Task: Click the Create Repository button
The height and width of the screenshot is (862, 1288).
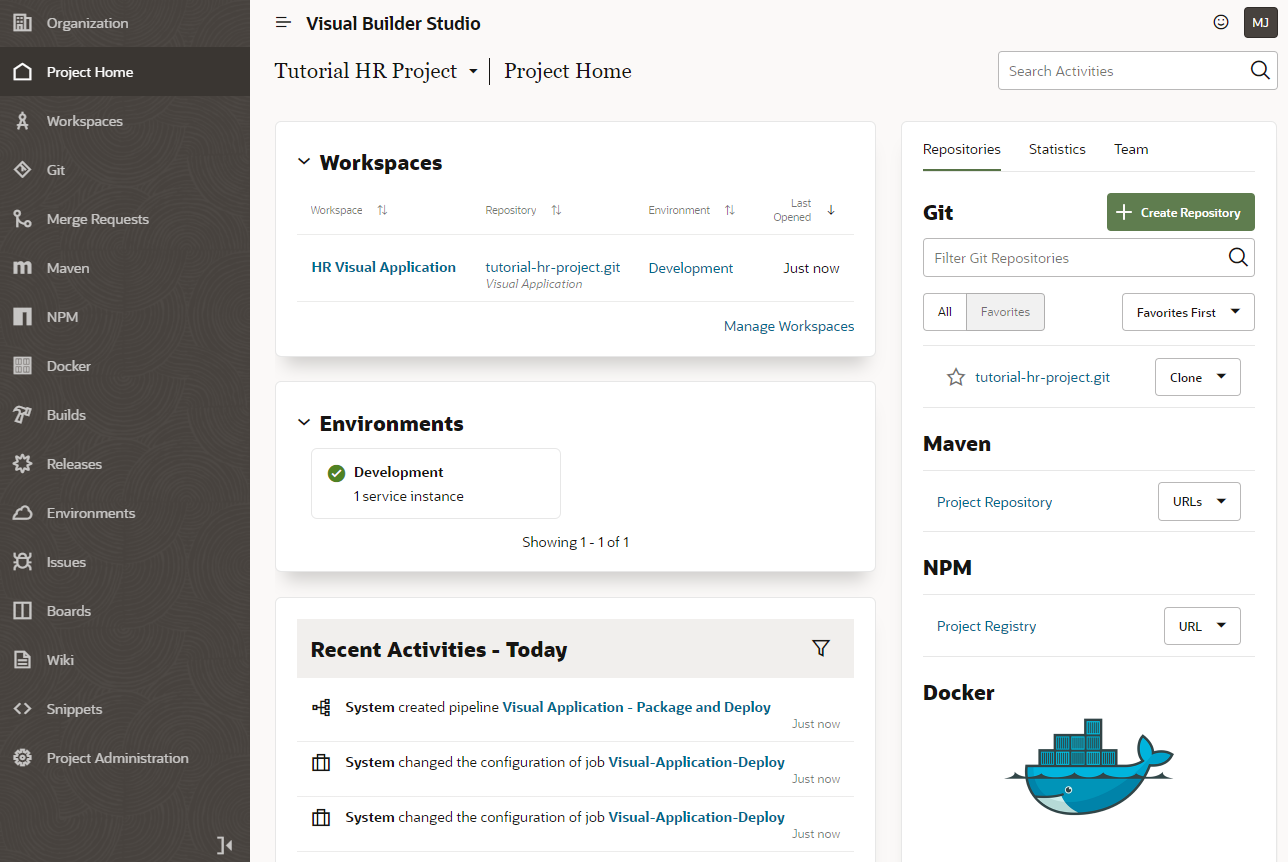Action: 1180,212
